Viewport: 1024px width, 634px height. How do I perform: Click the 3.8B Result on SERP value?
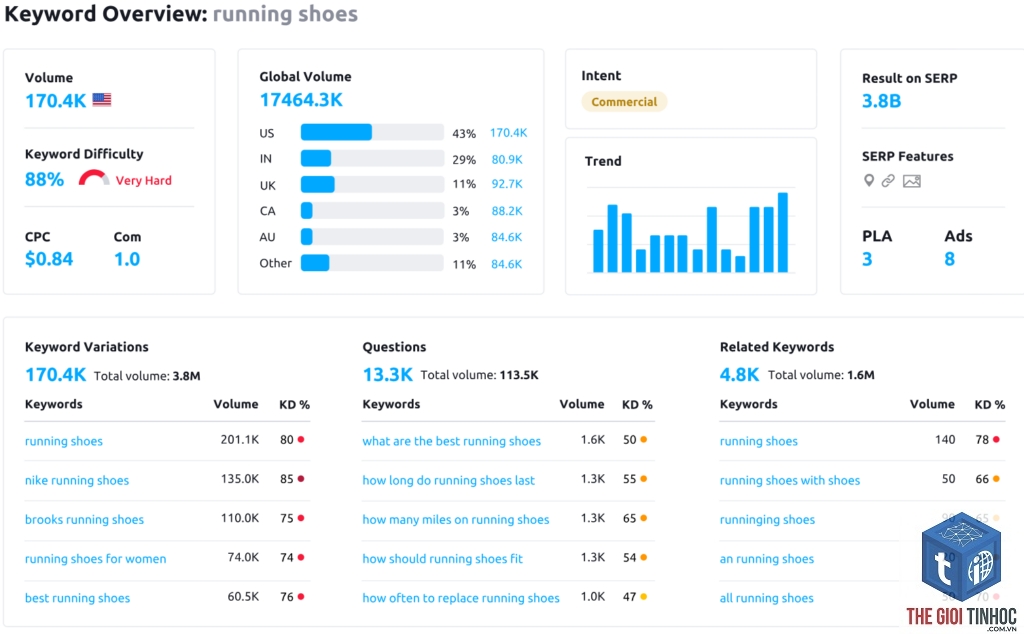(x=882, y=101)
